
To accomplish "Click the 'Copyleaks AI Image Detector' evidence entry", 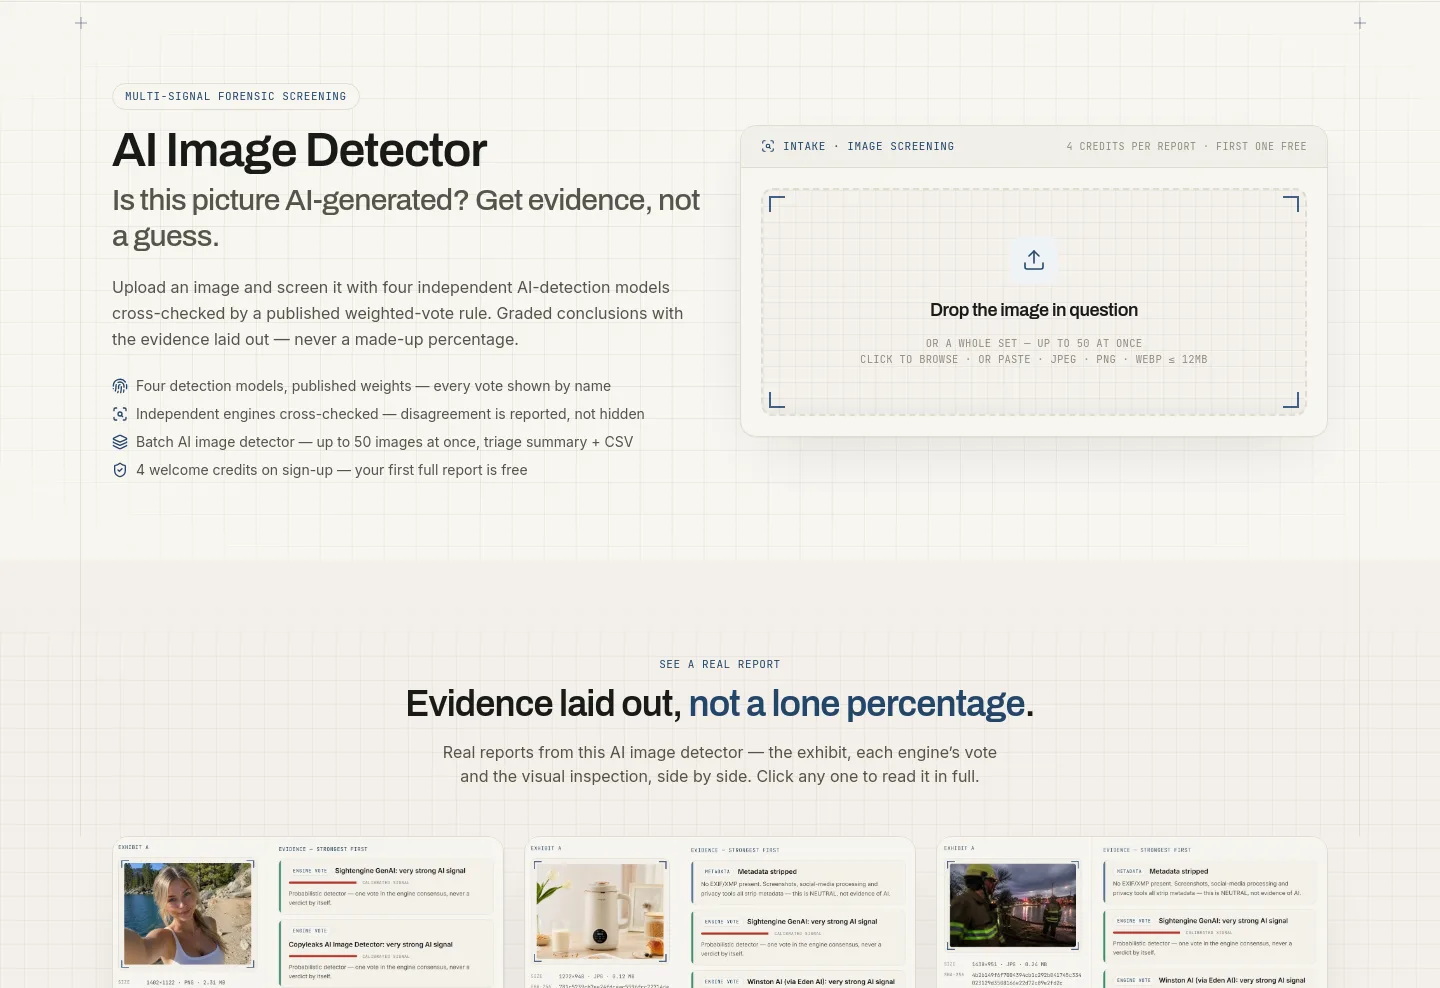I will pos(387,955).
